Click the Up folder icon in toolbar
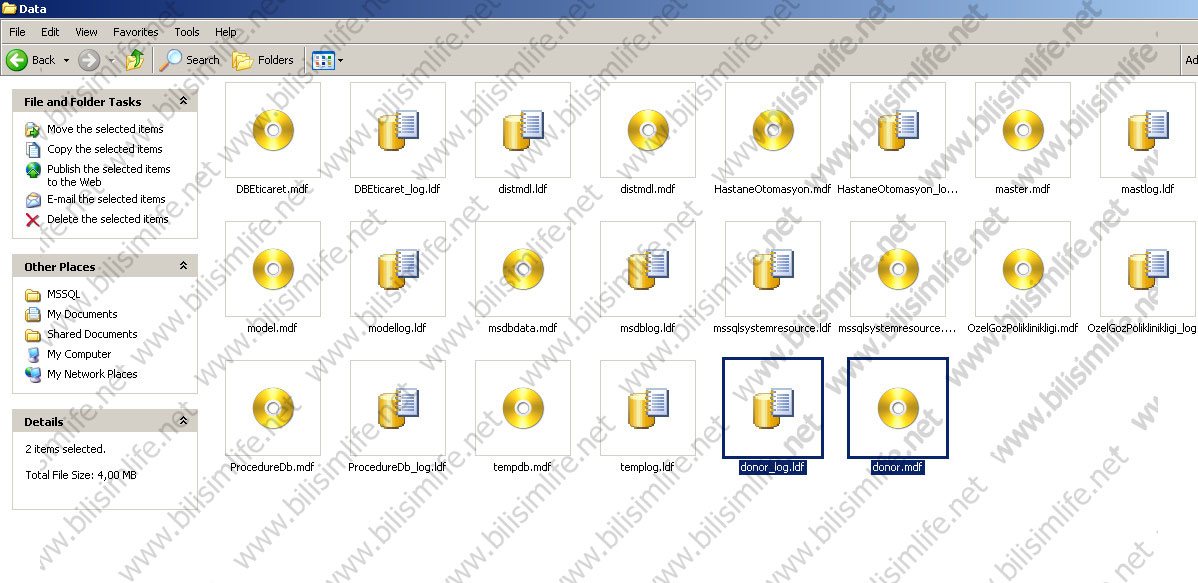1198x583 pixels. click(135, 60)
